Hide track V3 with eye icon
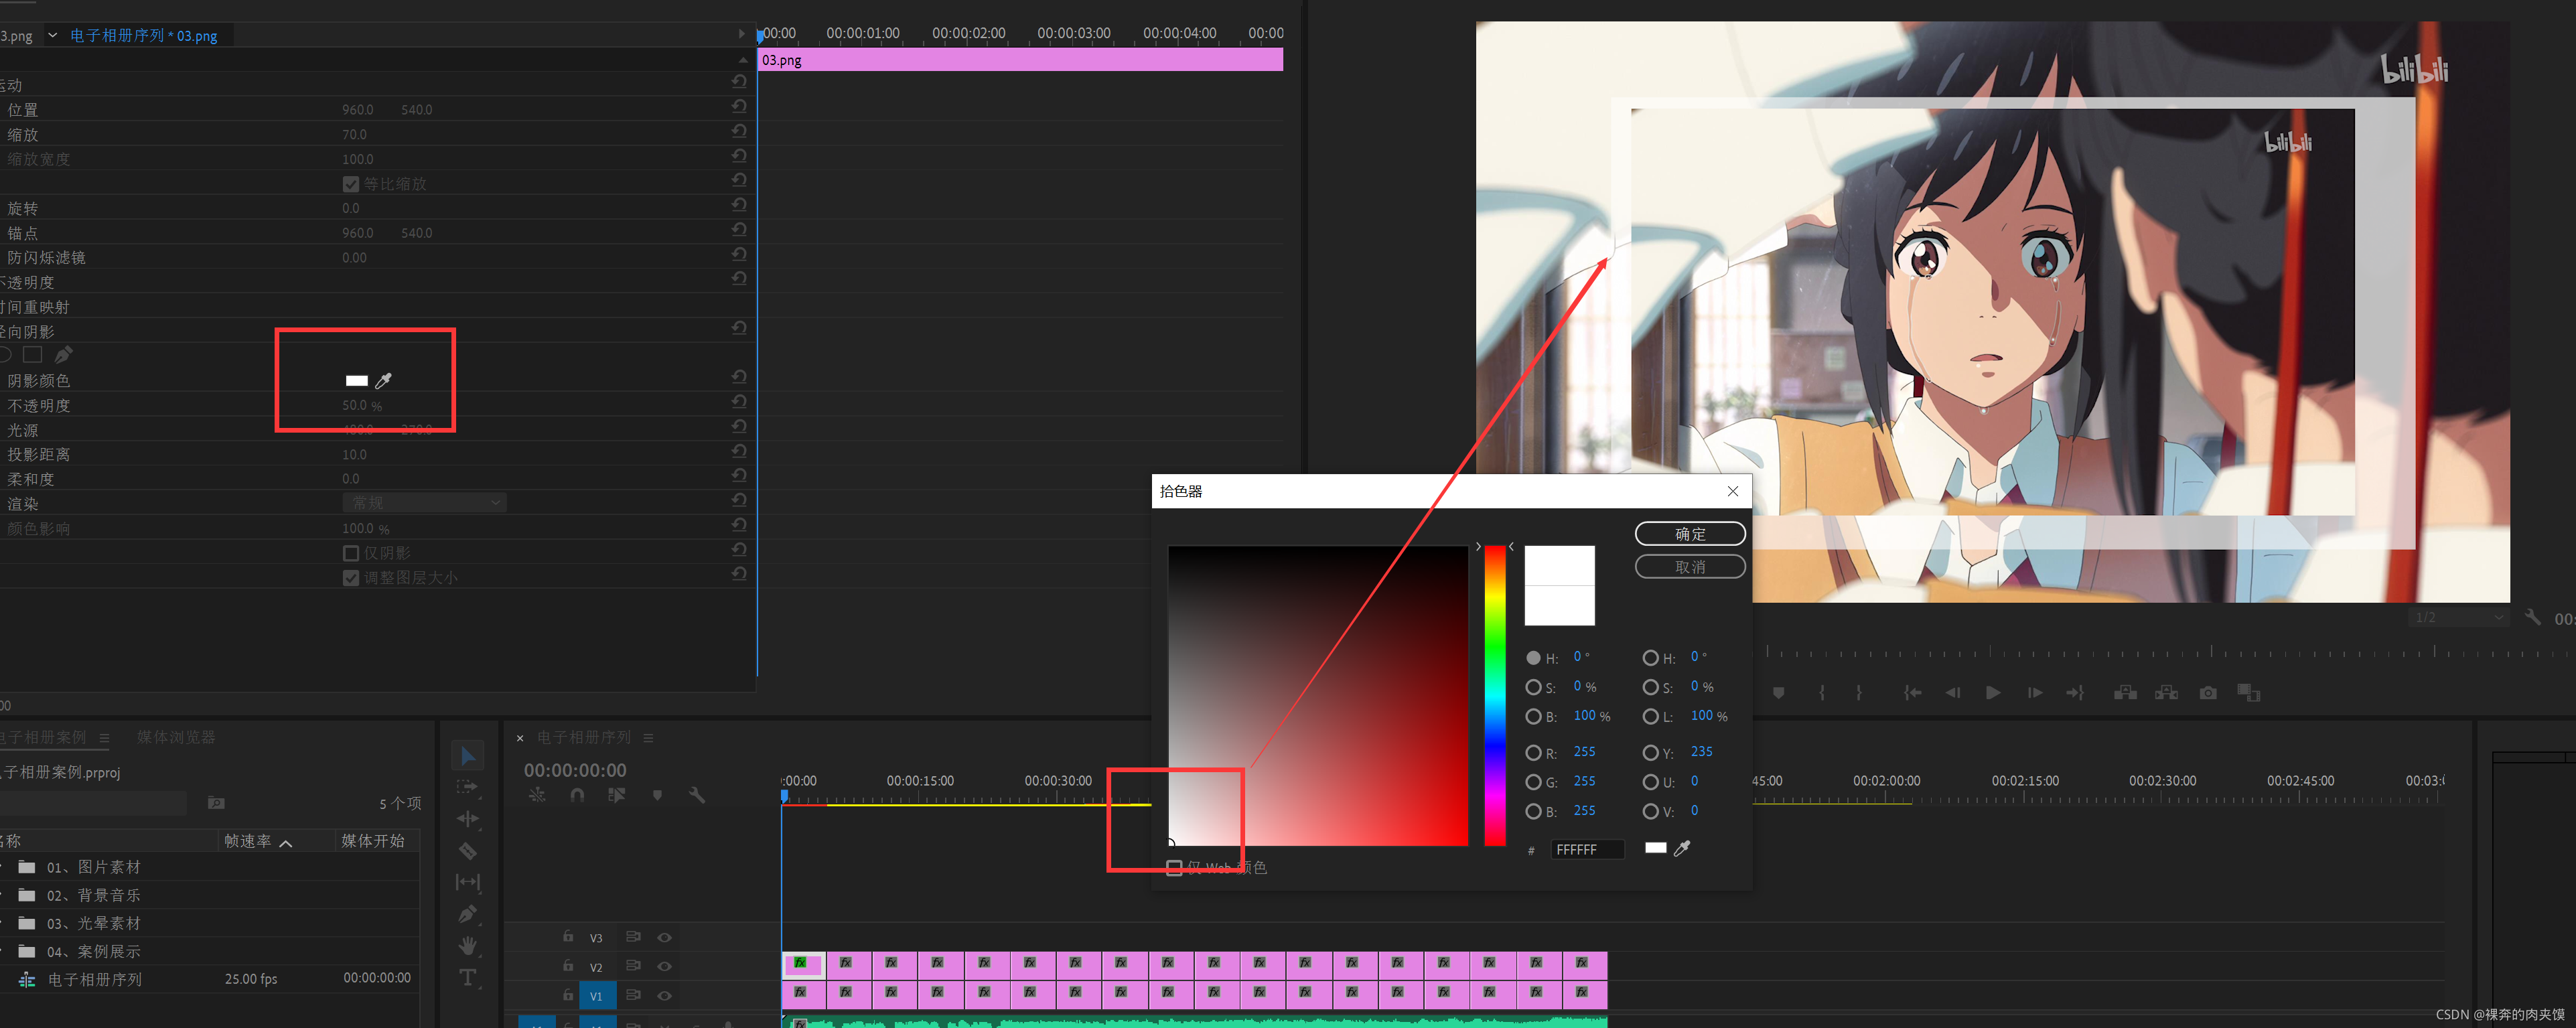 coord(664,937)
